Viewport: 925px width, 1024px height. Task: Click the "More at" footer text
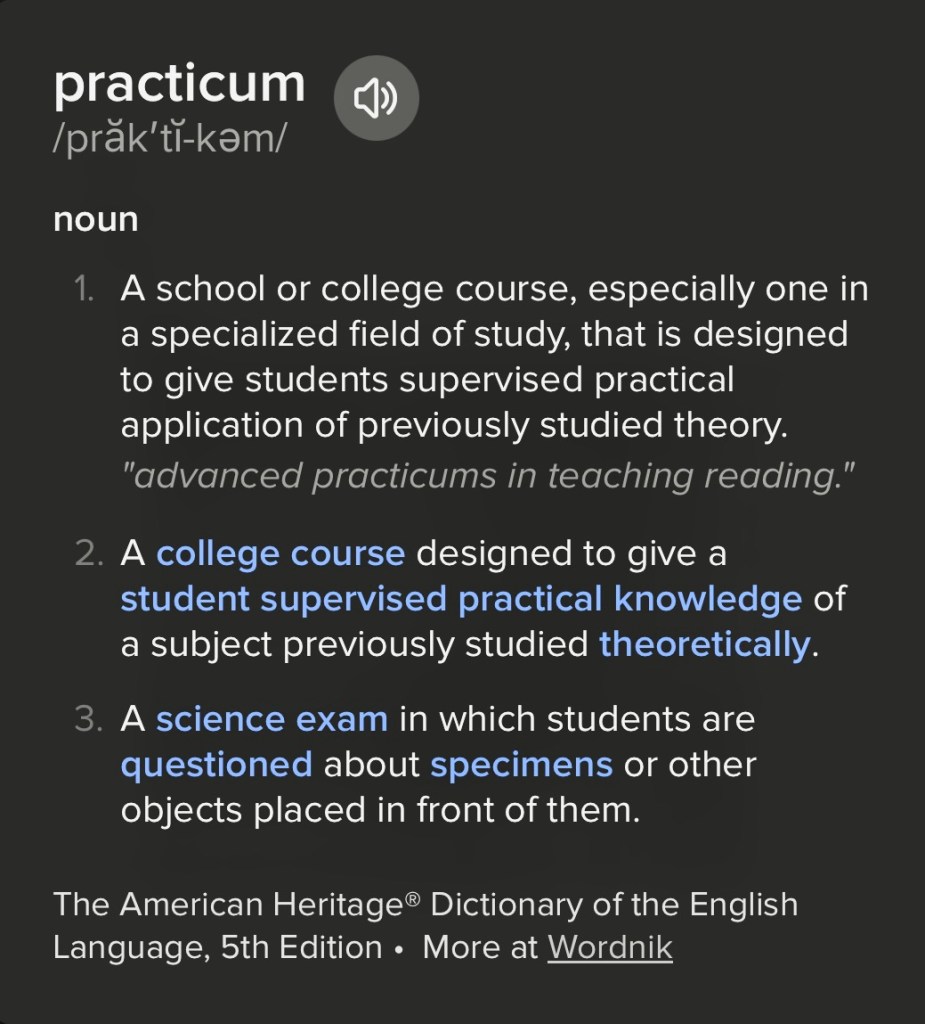[x=480, y=947]
